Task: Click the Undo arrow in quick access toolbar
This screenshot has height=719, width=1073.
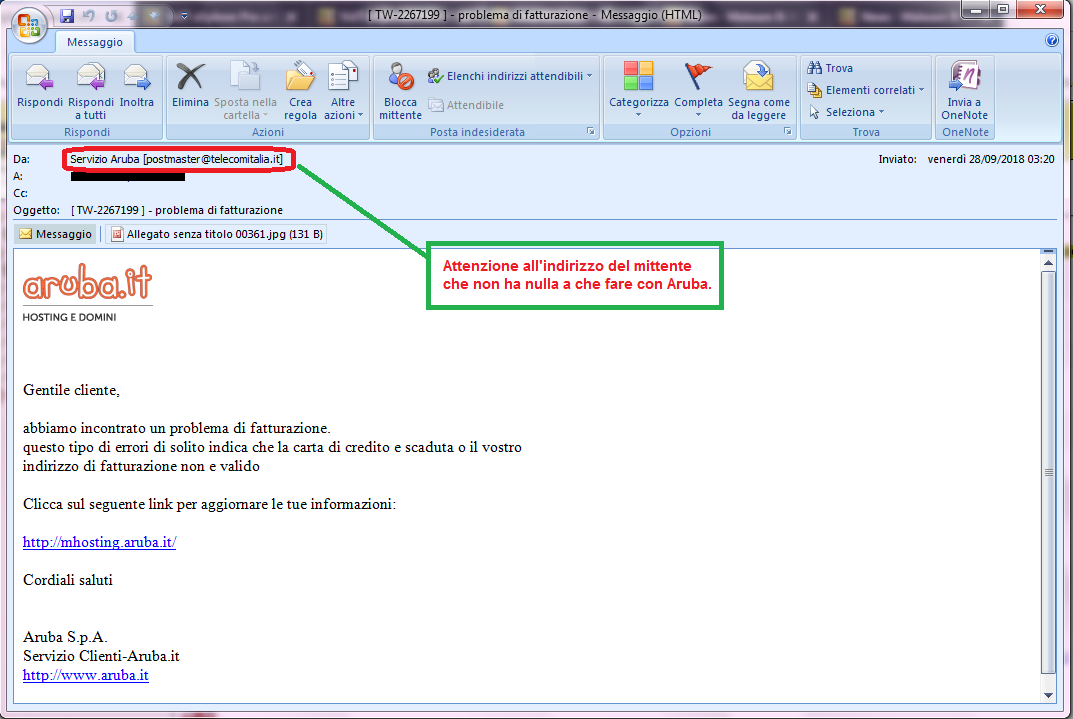Action: click(x=88, y=15)
